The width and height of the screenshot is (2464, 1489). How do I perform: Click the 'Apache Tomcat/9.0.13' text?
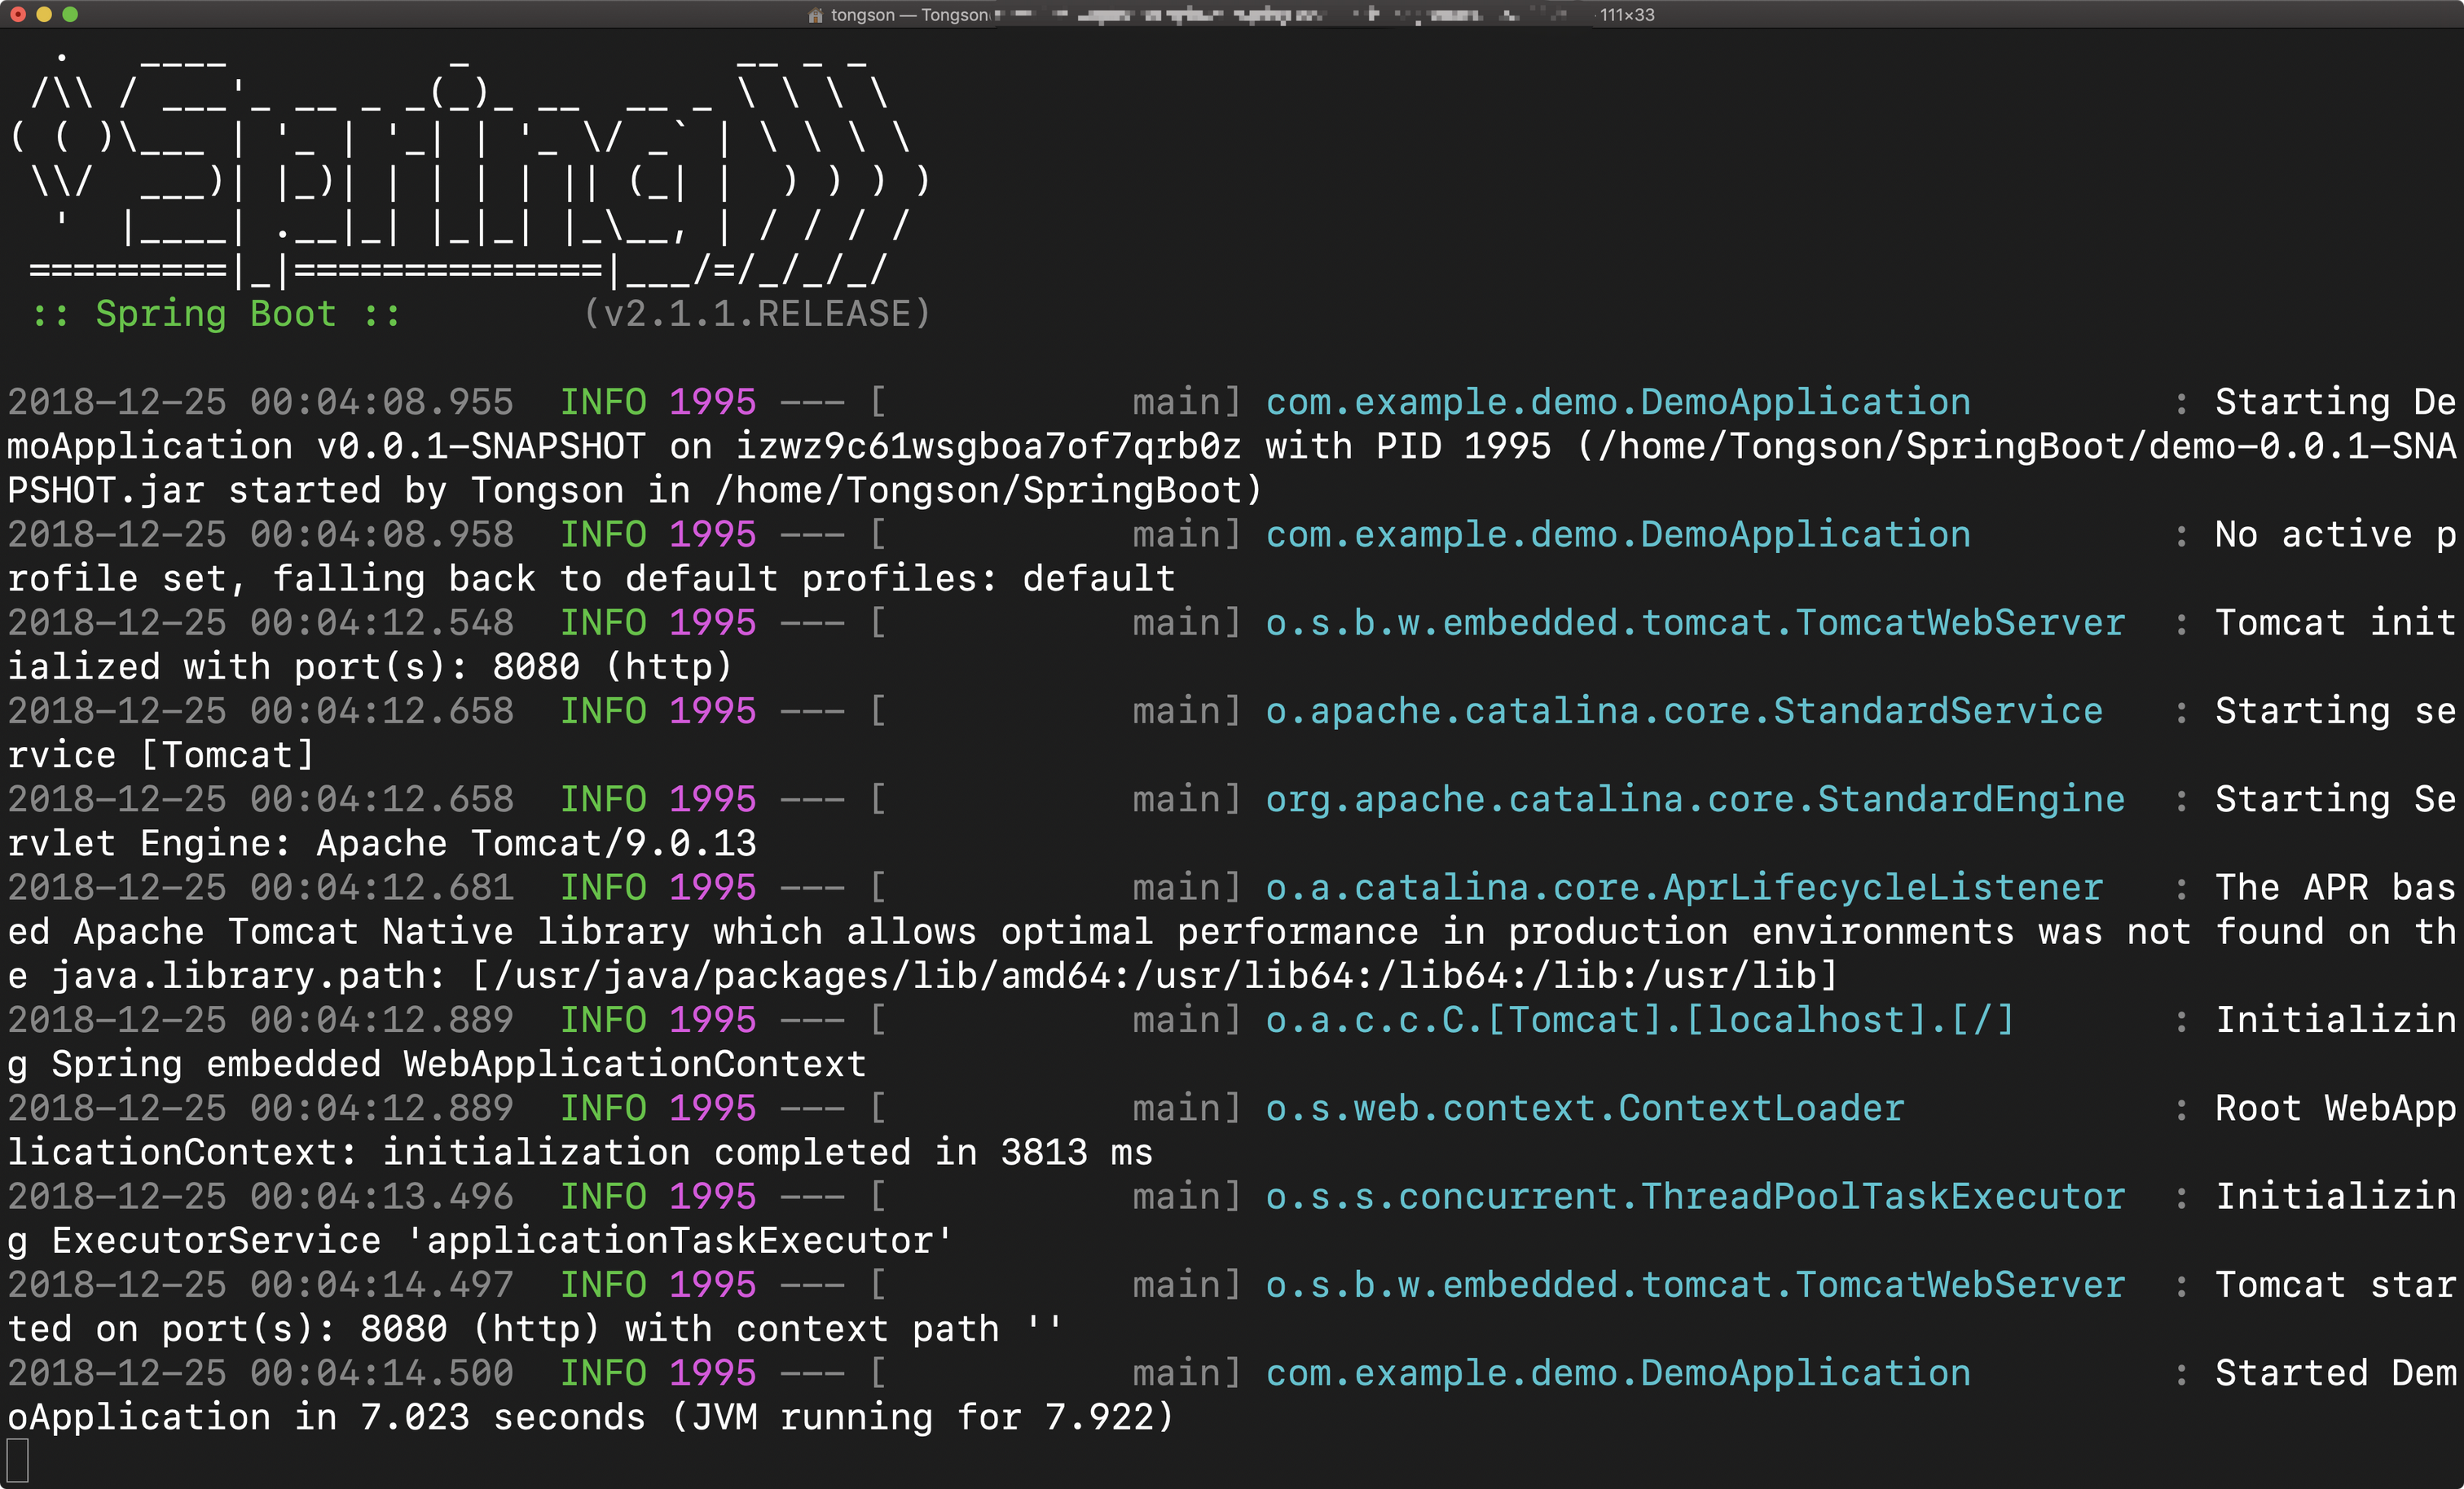[x=536, y=843]
